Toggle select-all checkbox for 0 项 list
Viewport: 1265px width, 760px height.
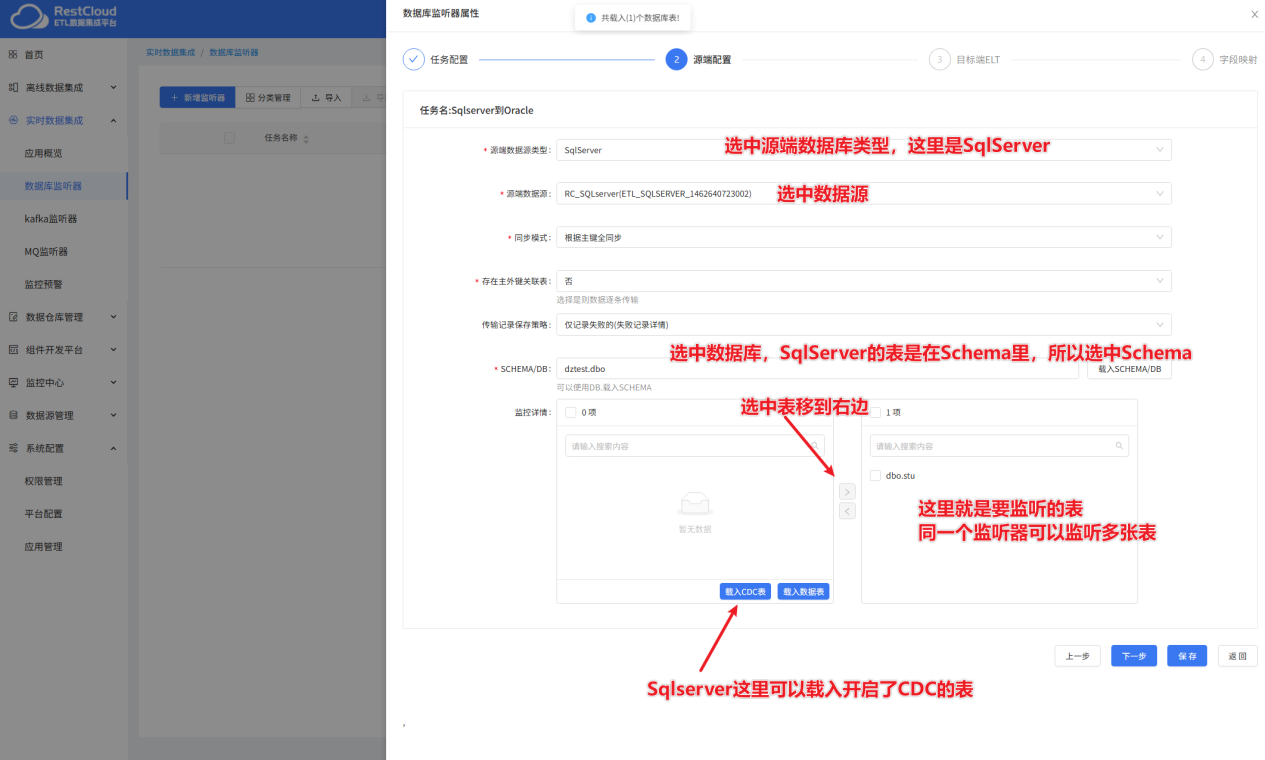point(570,412)
